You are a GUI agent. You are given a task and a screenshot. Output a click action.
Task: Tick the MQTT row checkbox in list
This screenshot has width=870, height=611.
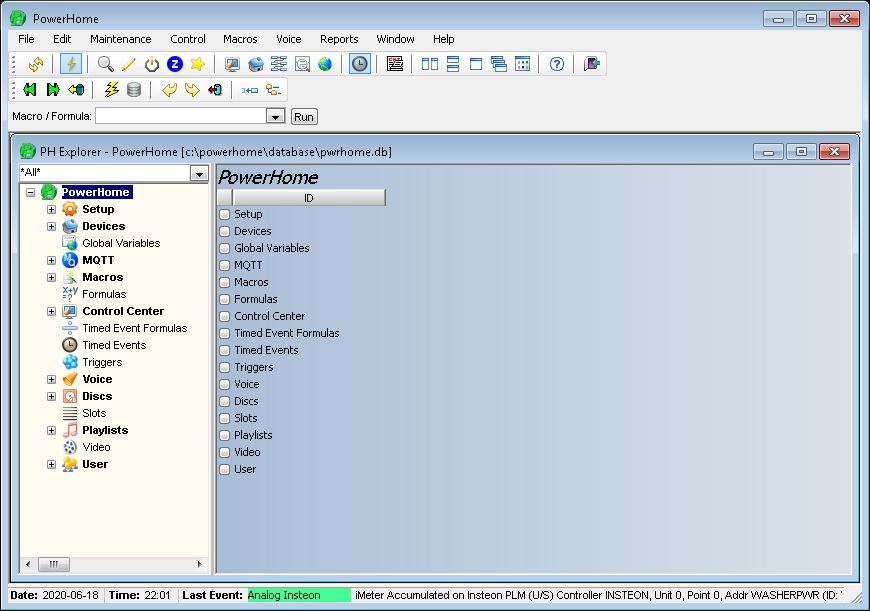pos(225,266)
